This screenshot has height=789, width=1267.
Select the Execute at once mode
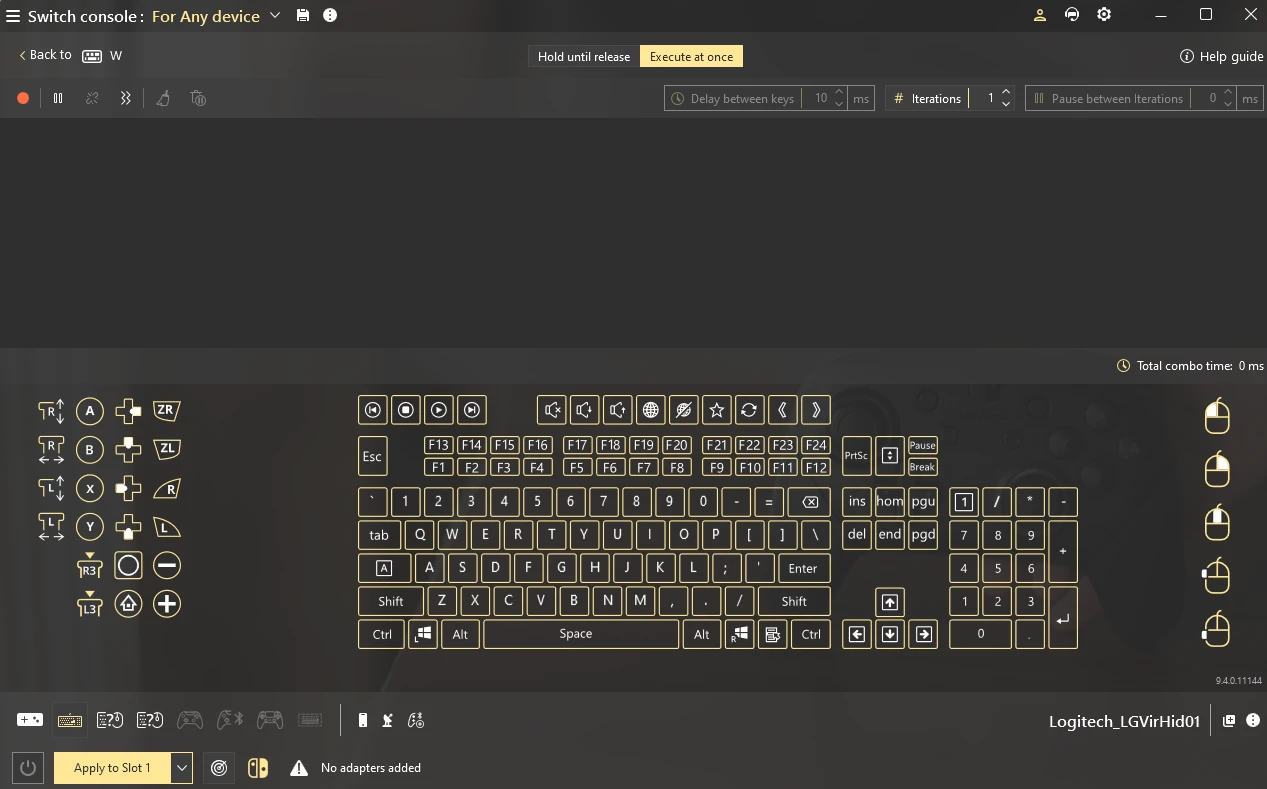(x=691, y=57)
